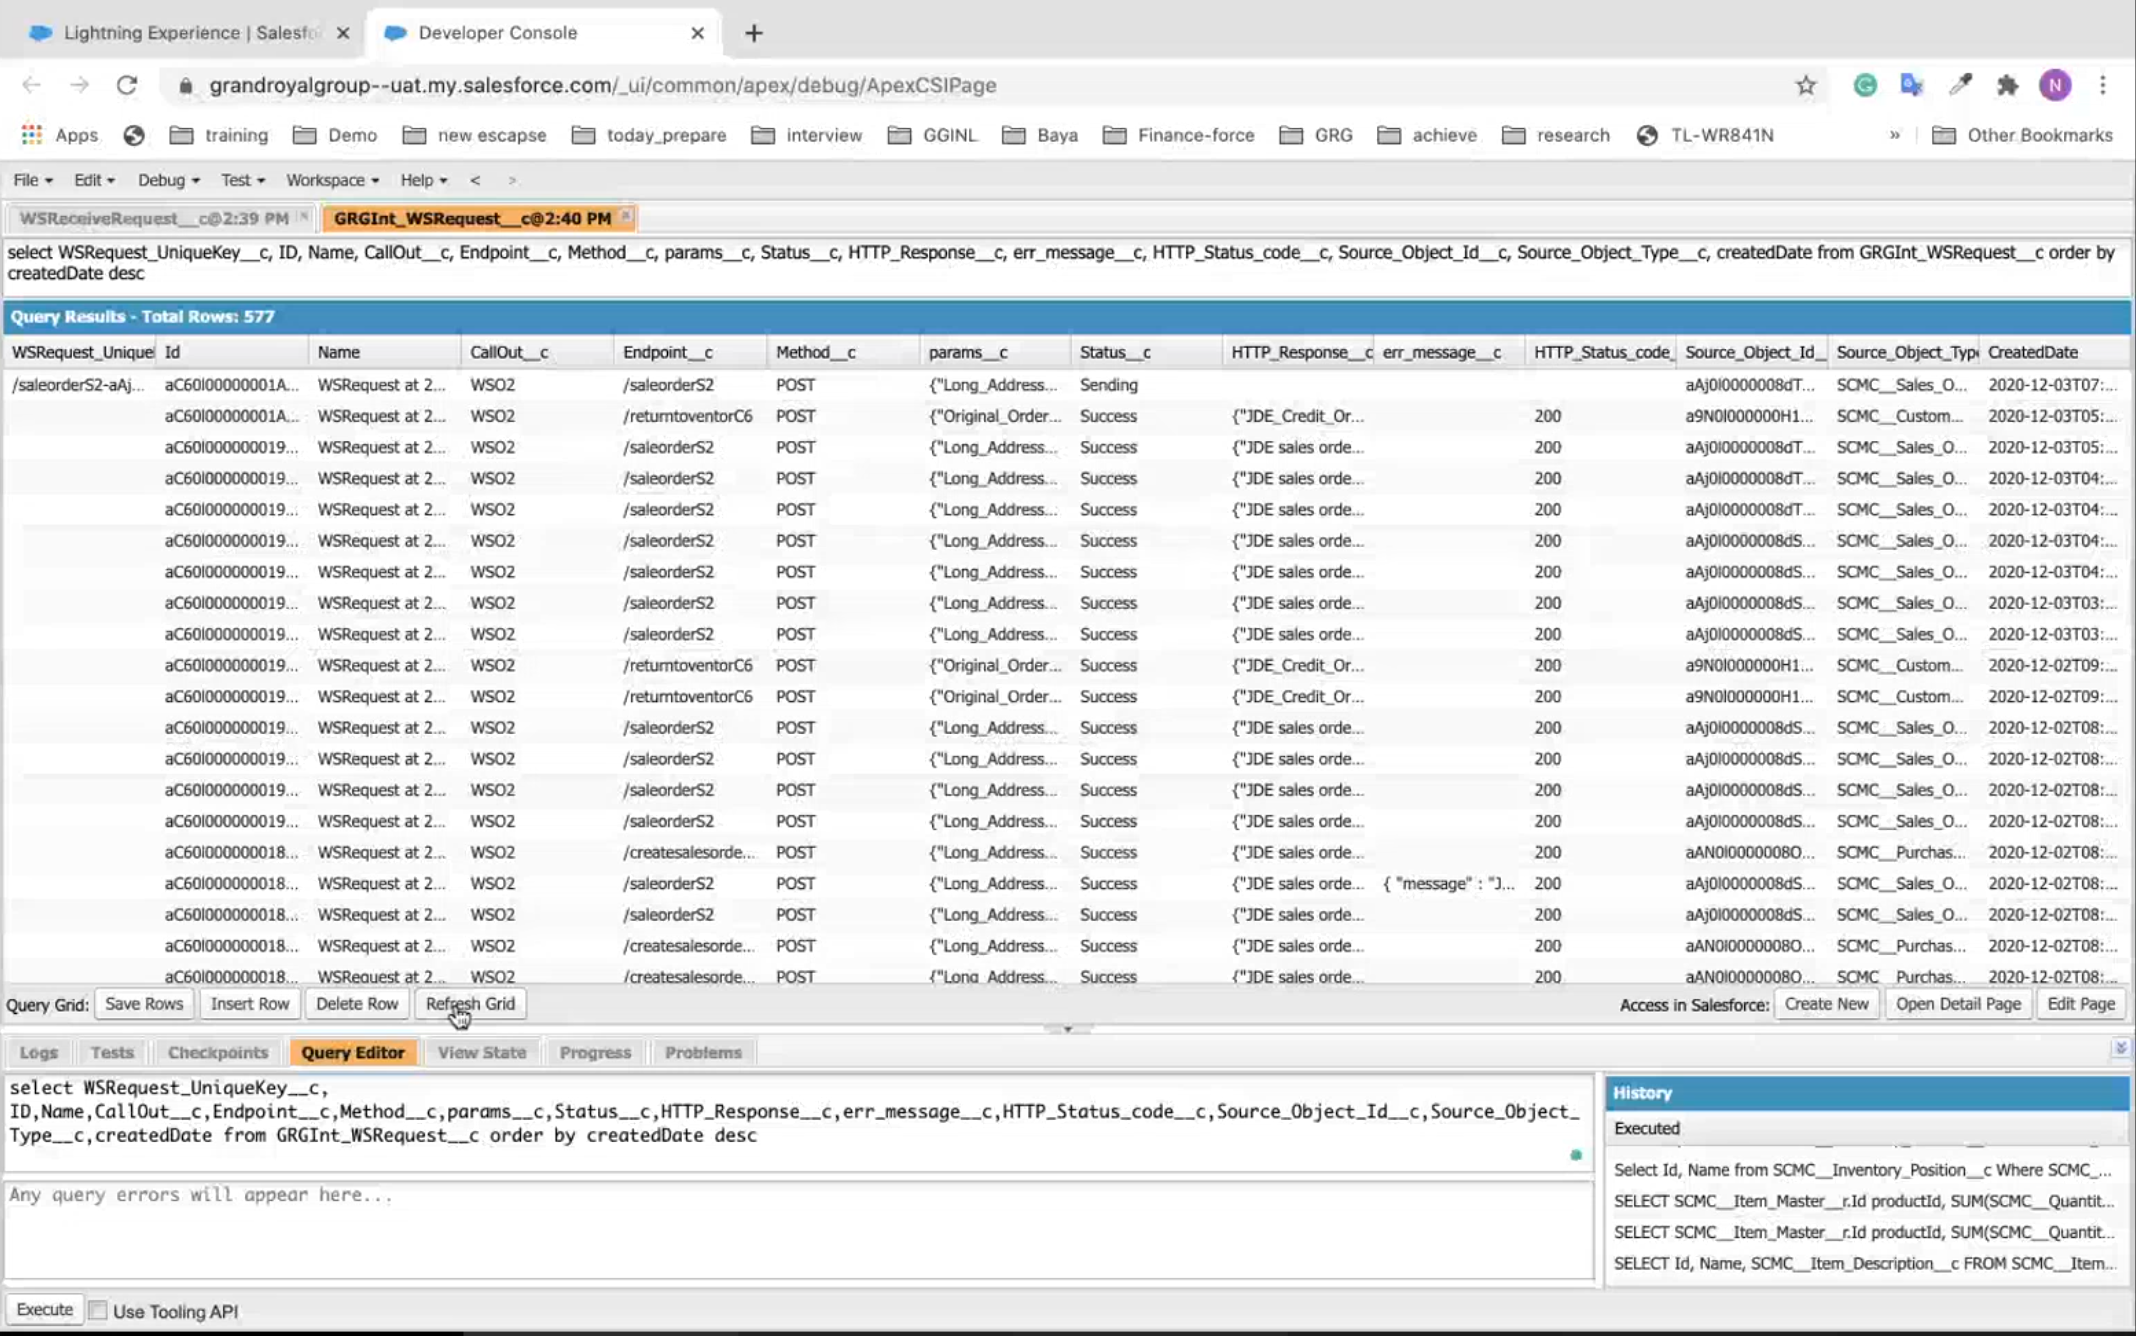Open a new browser tab

click(753, 33)
